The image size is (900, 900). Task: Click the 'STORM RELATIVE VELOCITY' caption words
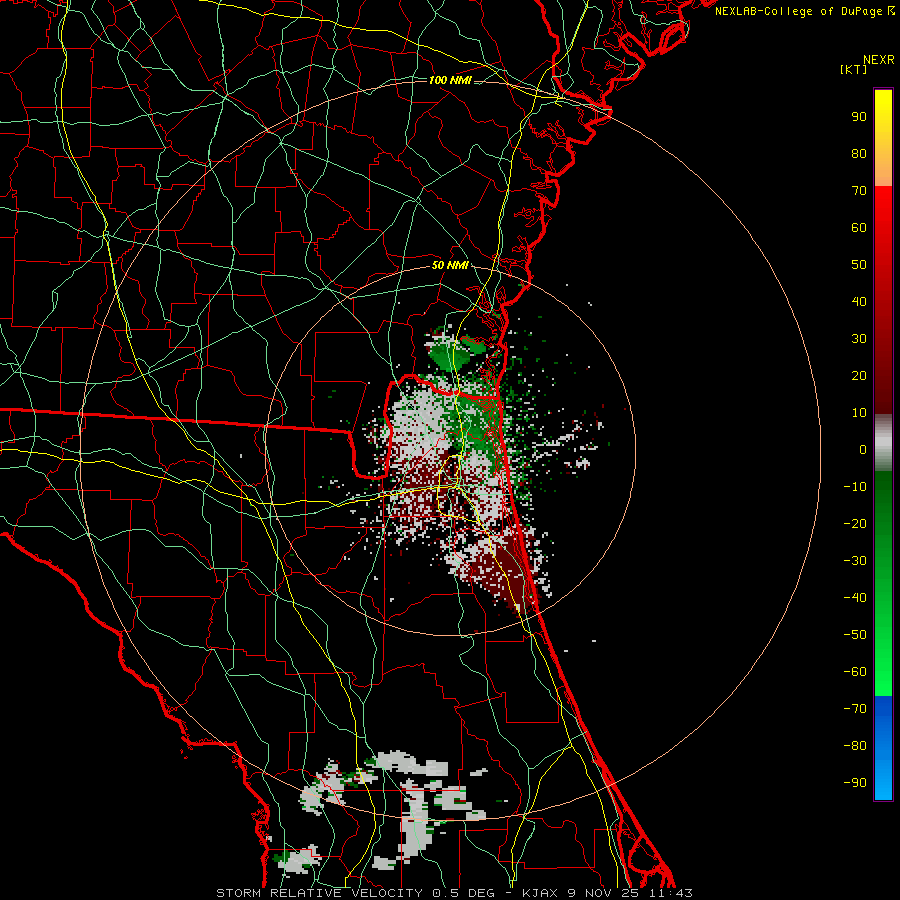tap(320, 893)
